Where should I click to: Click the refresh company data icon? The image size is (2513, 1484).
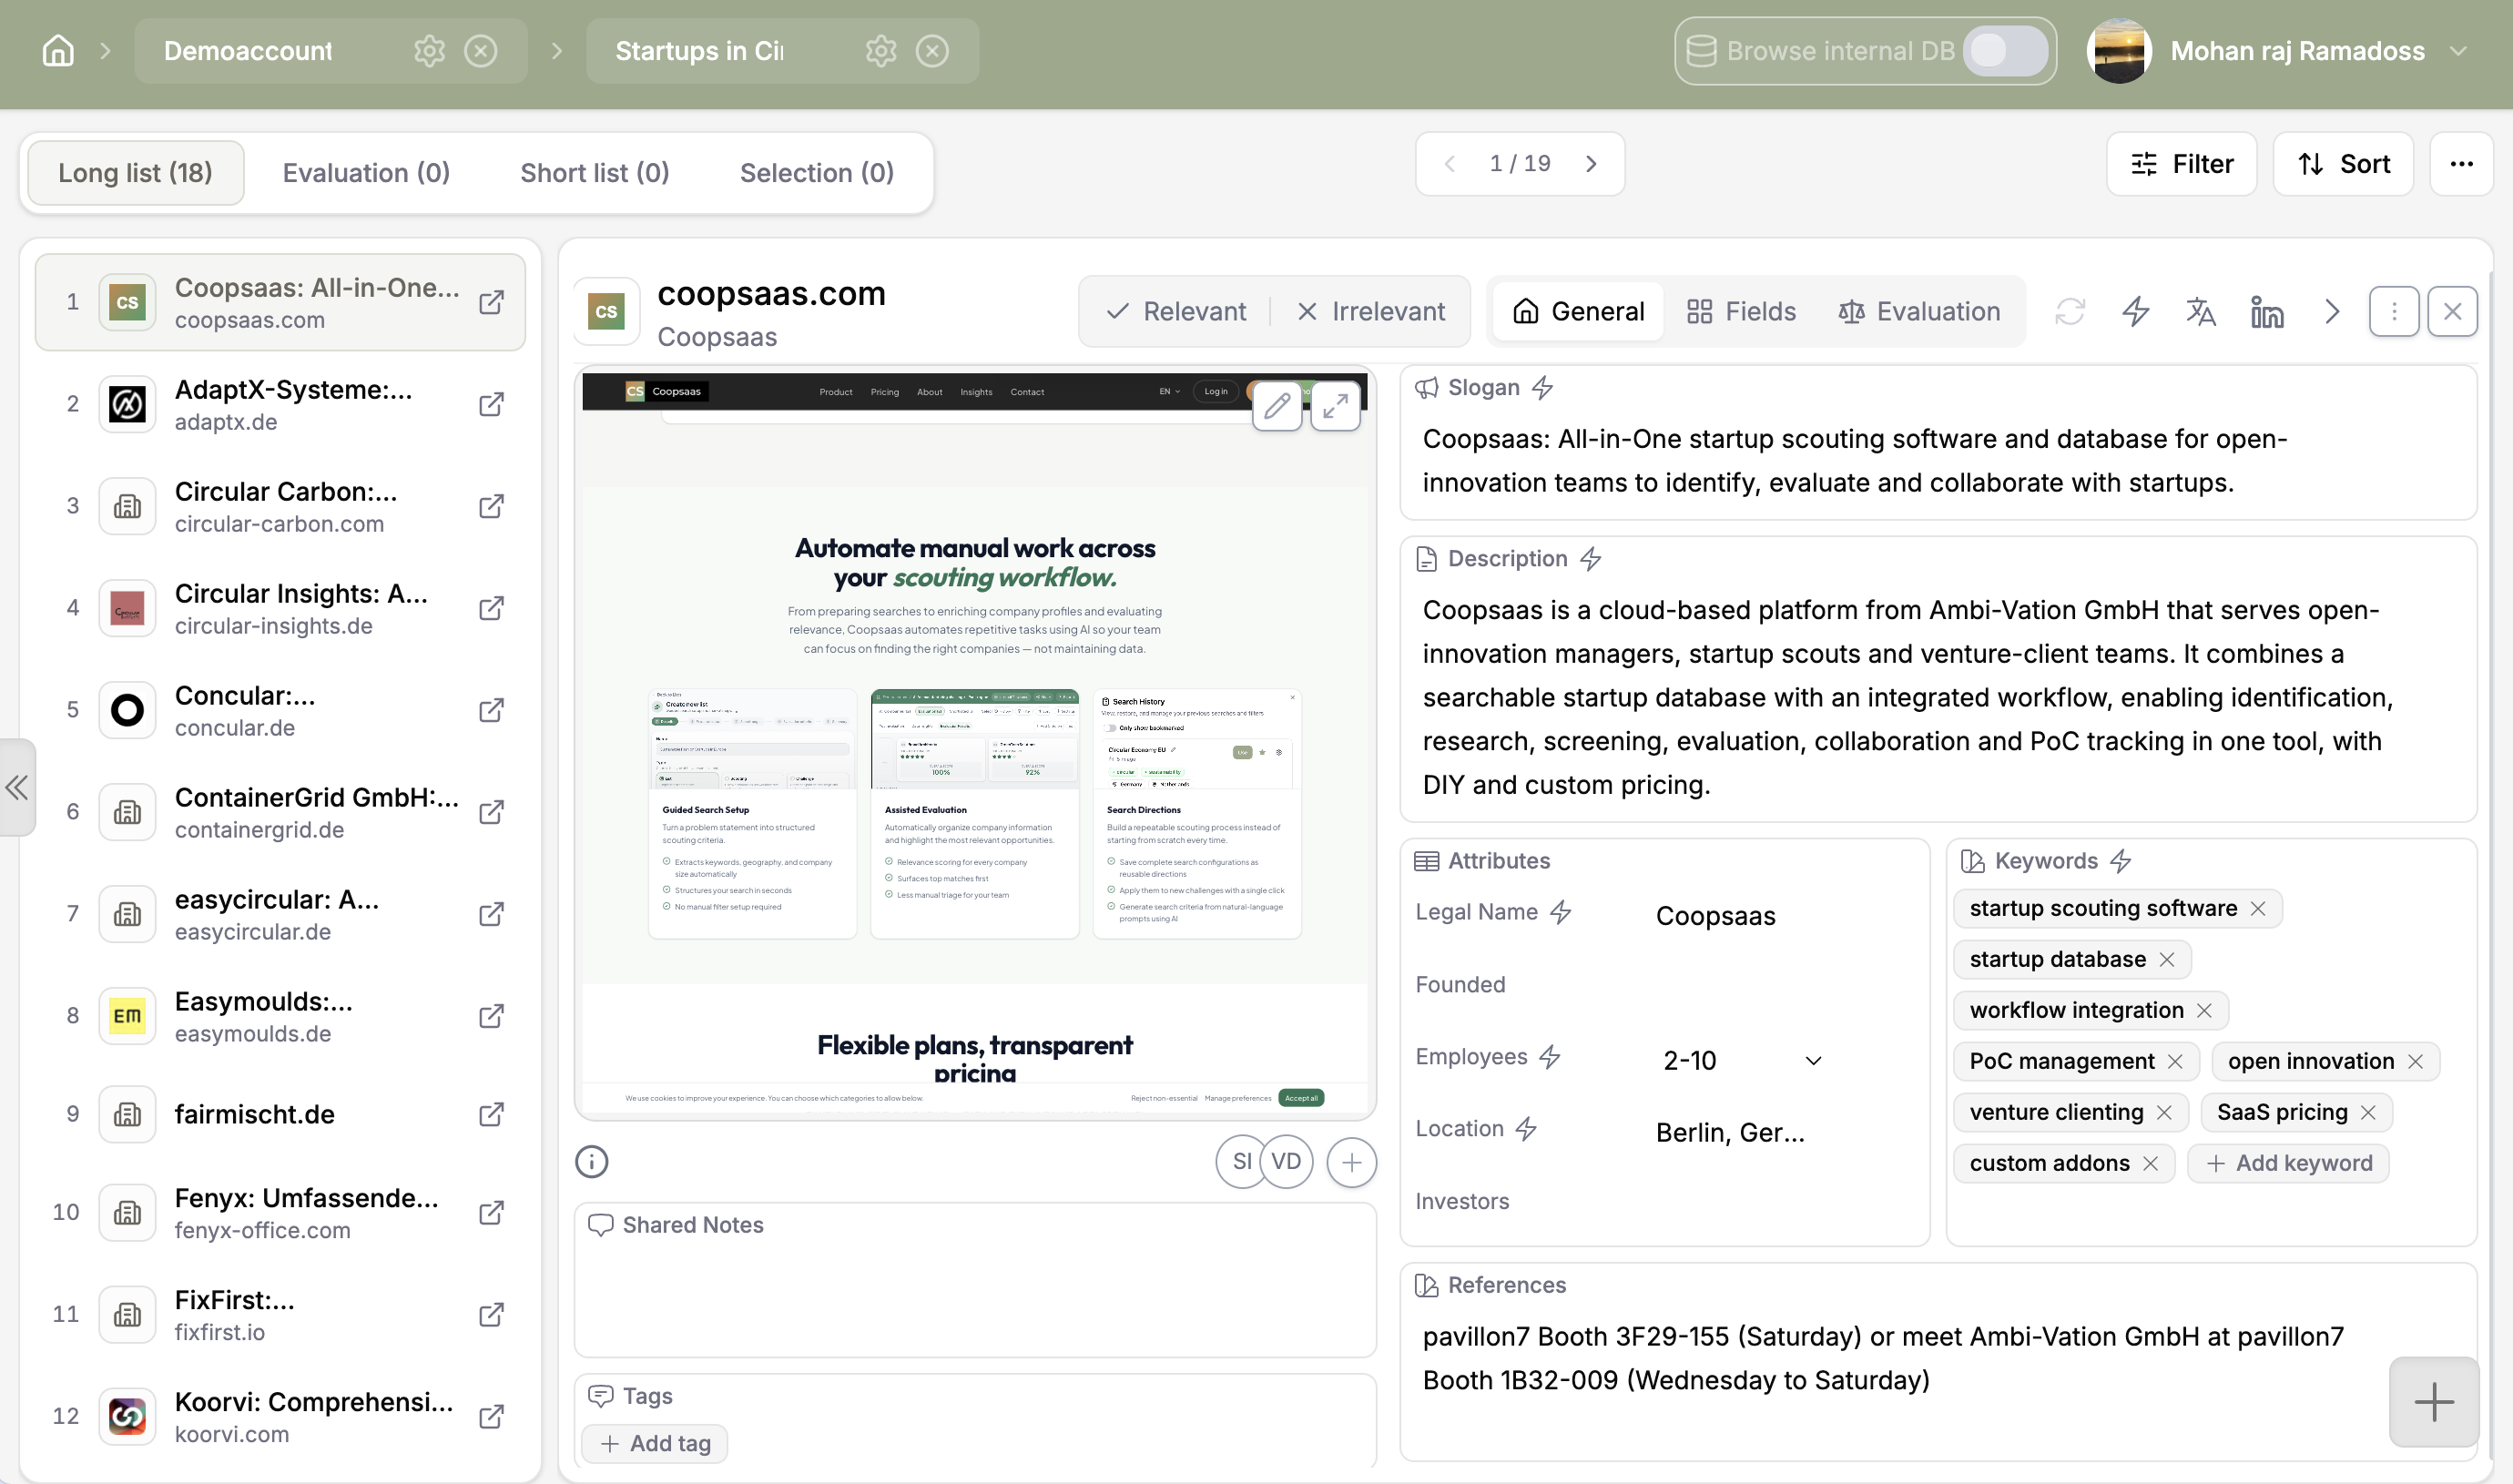tap(2070, 312)
